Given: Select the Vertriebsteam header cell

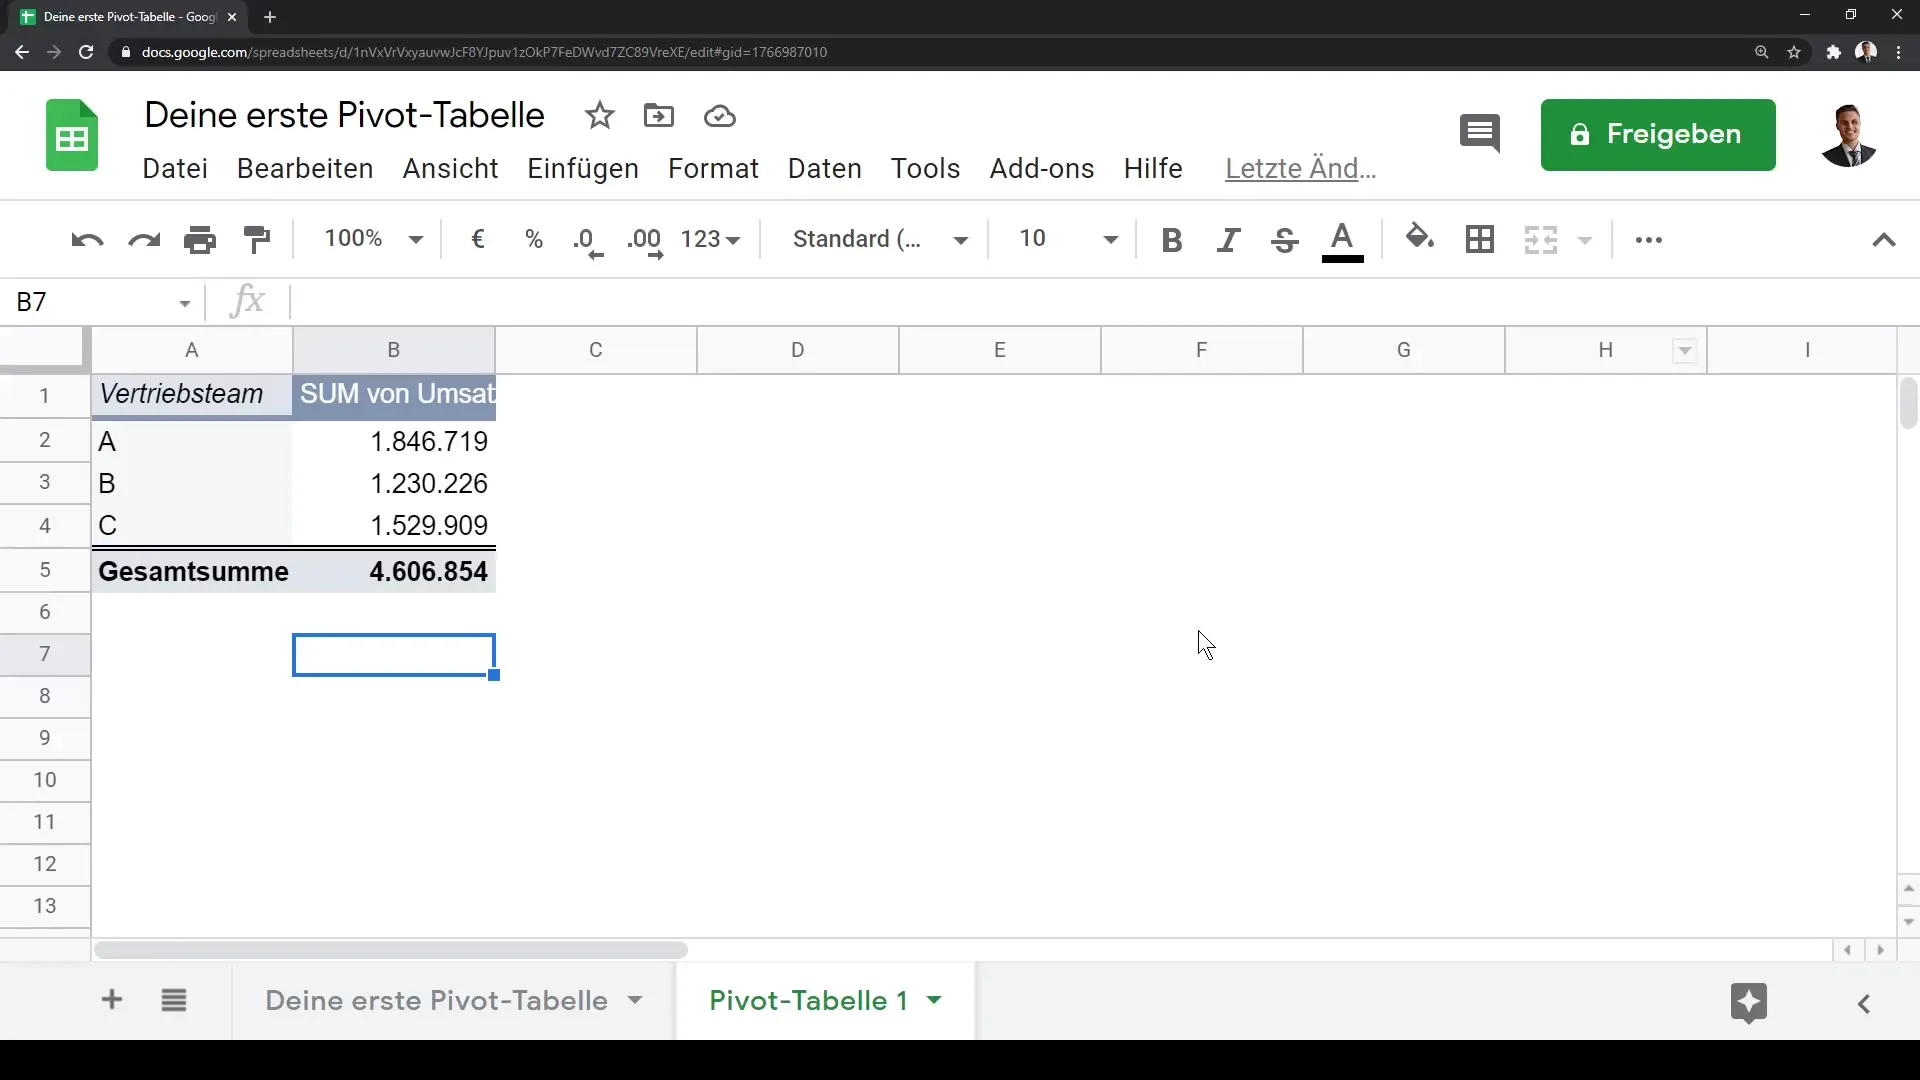Looking at the screenshot, I should [192, 395].
